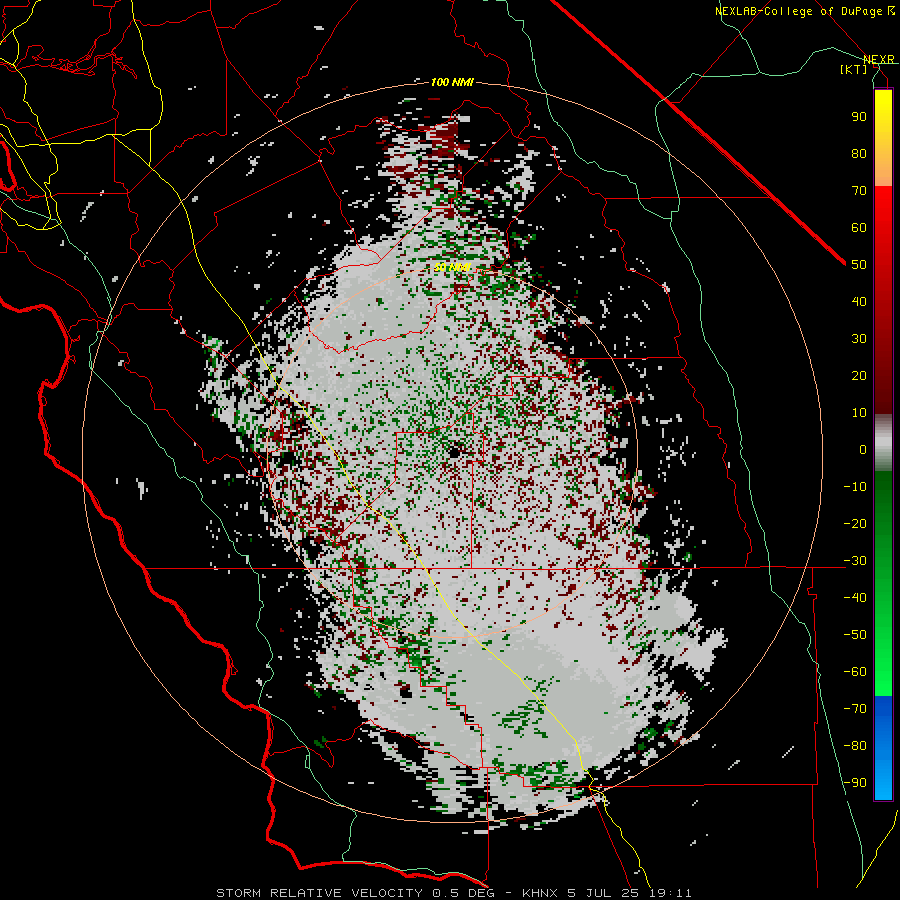Click the 80 value on the velocity scale
The width and height of the screenshot is (900, 900).
coord(859,153)
